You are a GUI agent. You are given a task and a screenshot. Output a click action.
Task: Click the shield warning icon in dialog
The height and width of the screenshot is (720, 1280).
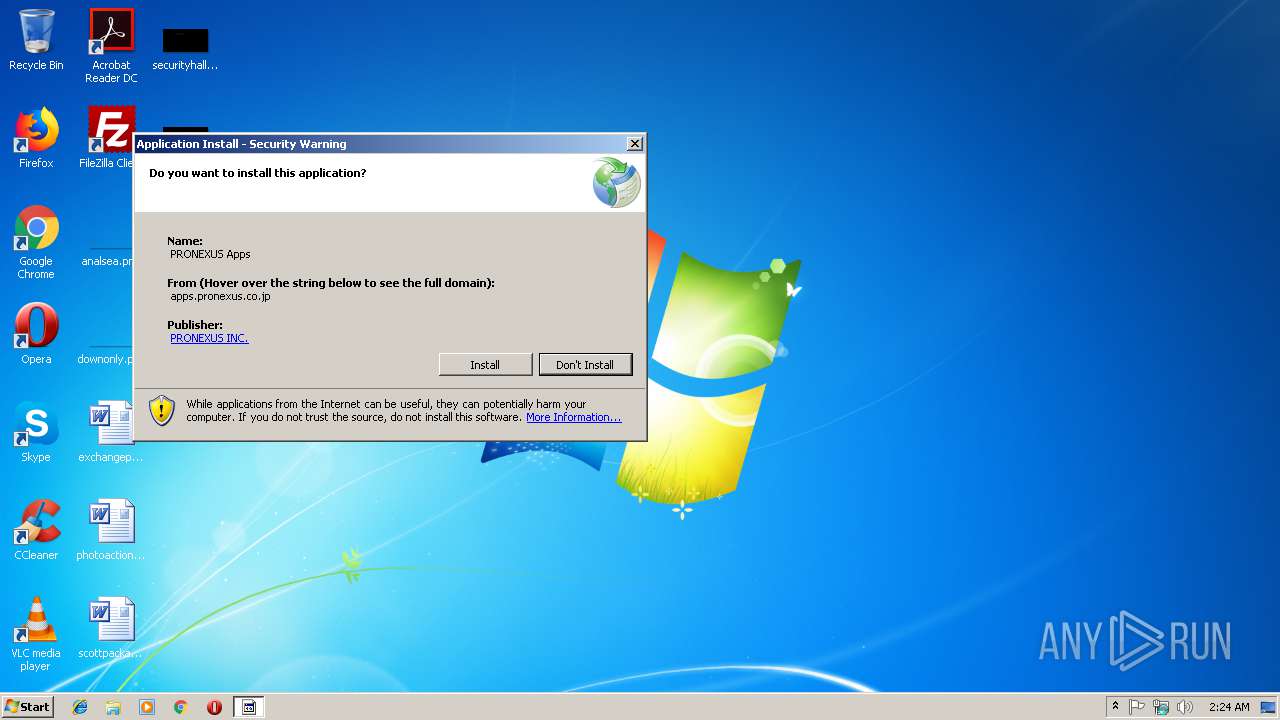162,410
